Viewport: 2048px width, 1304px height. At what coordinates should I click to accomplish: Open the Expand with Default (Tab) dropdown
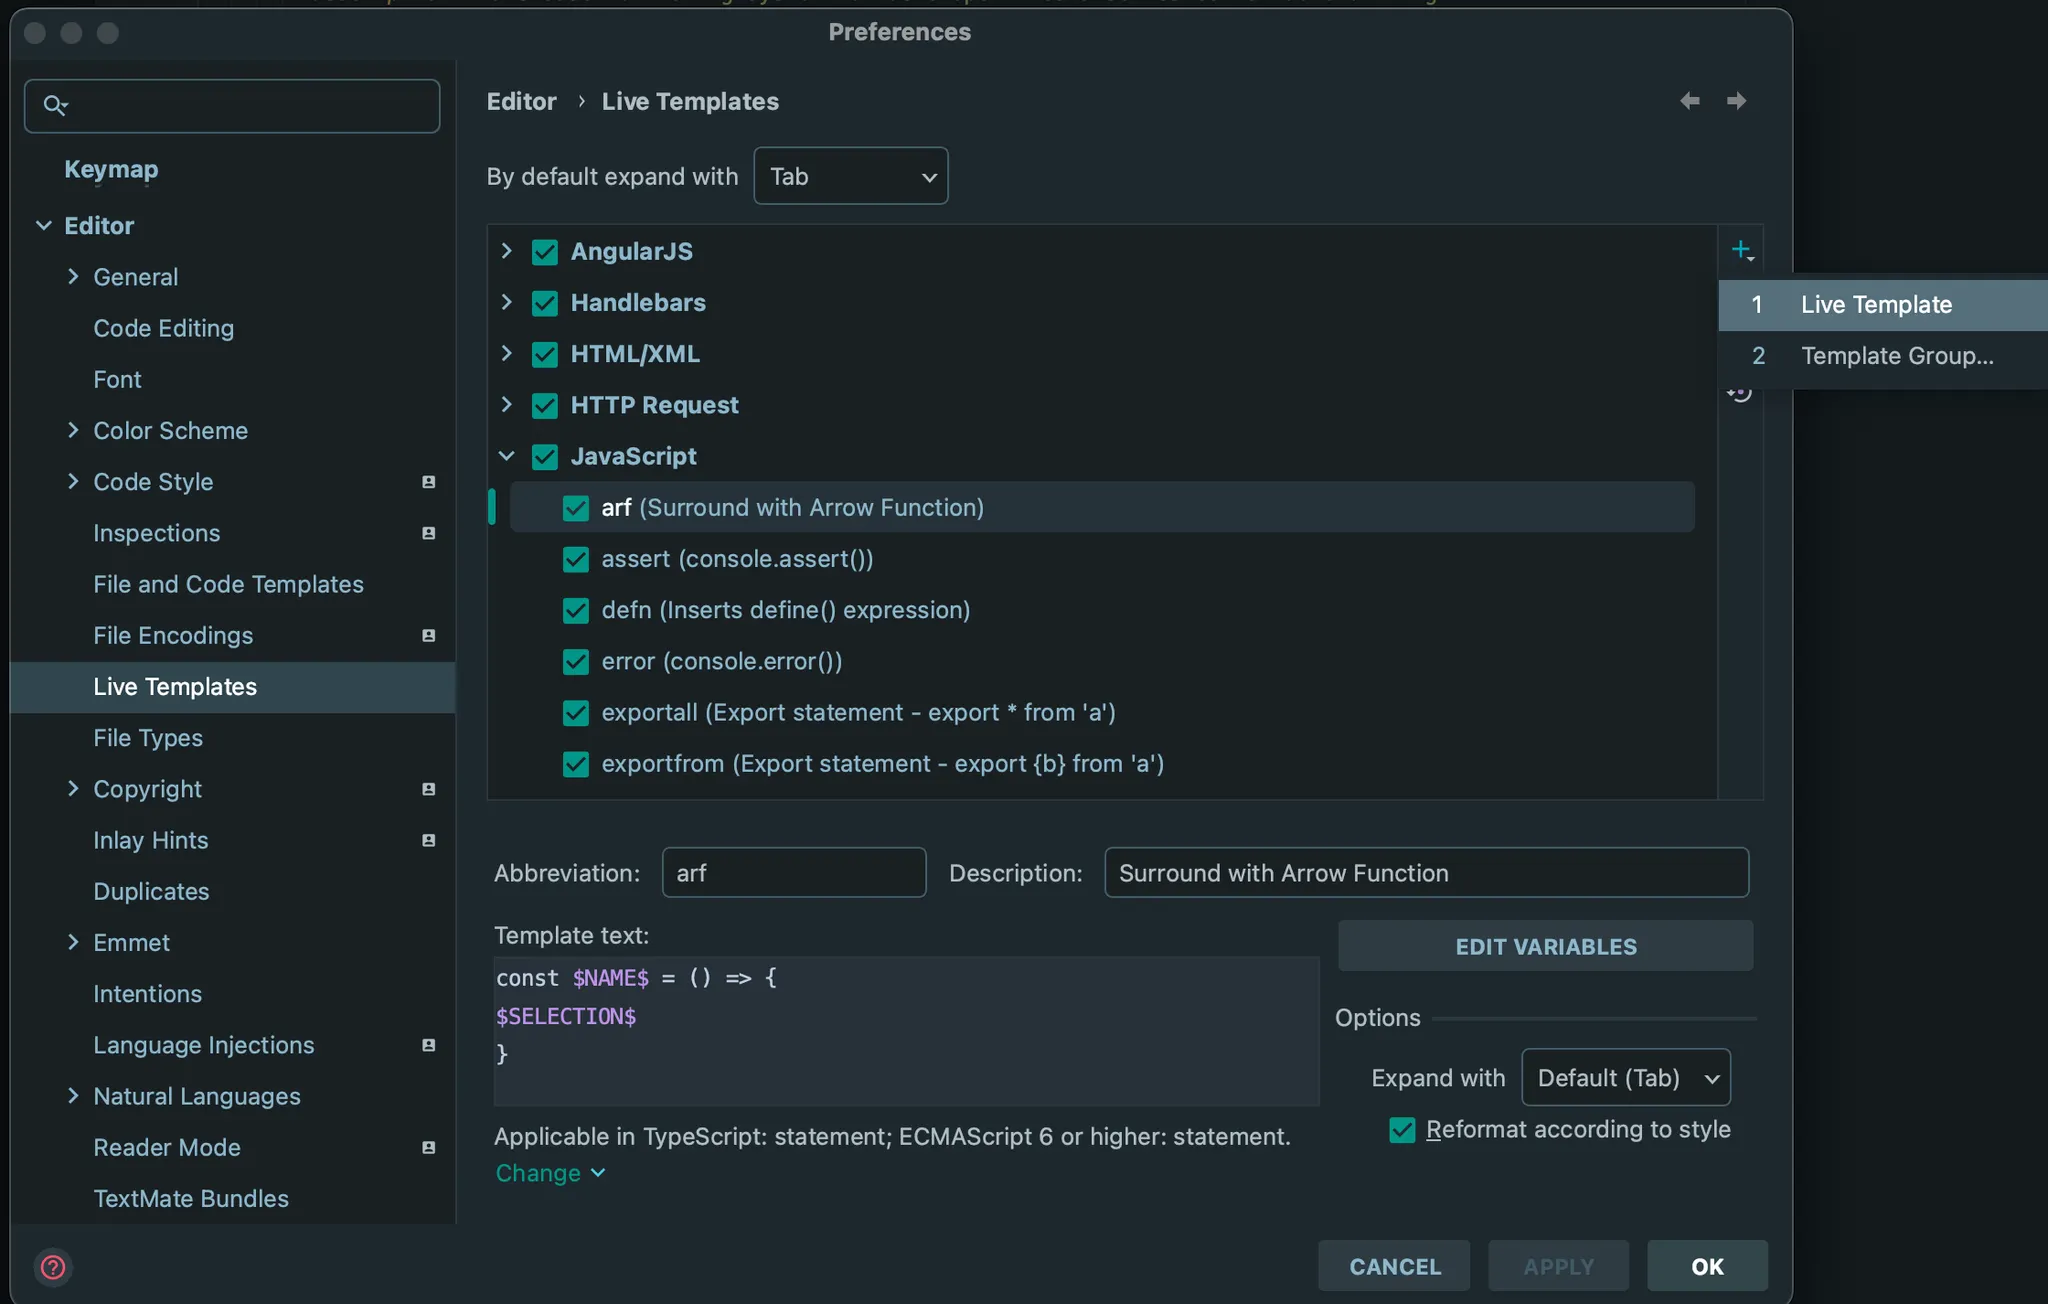click(1626, 1078)
